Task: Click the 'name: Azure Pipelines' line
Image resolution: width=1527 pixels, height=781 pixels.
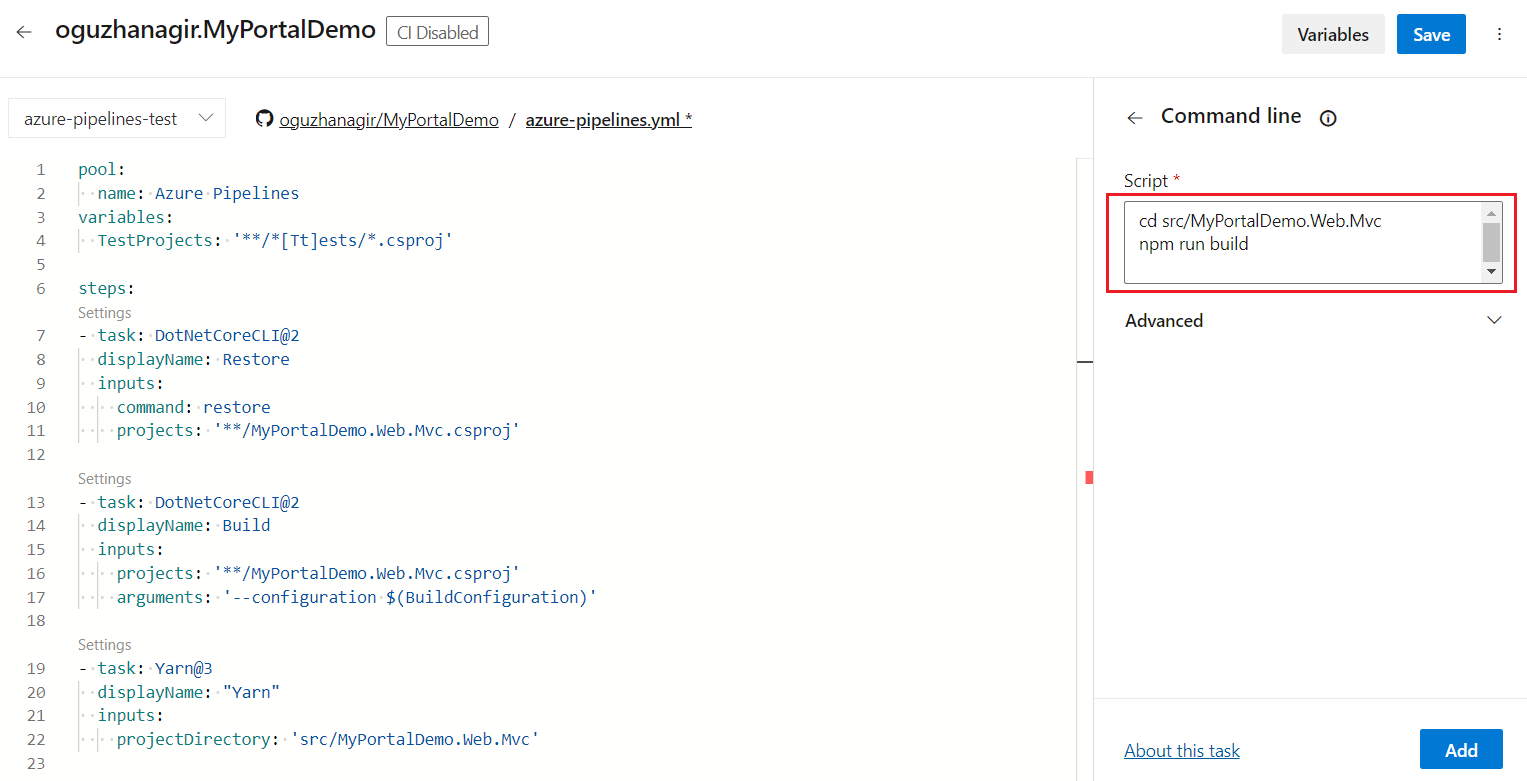Action: [x=198, y=193]
